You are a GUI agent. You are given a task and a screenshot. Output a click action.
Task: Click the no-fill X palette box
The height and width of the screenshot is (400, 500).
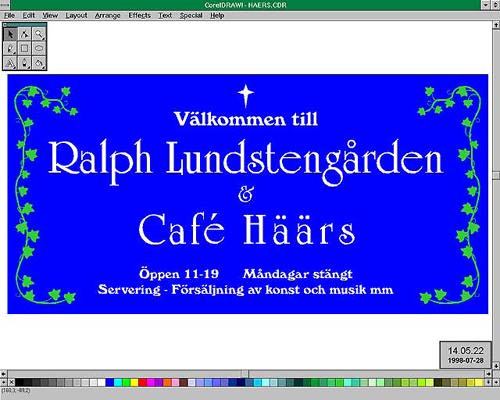tap(11, 382)
